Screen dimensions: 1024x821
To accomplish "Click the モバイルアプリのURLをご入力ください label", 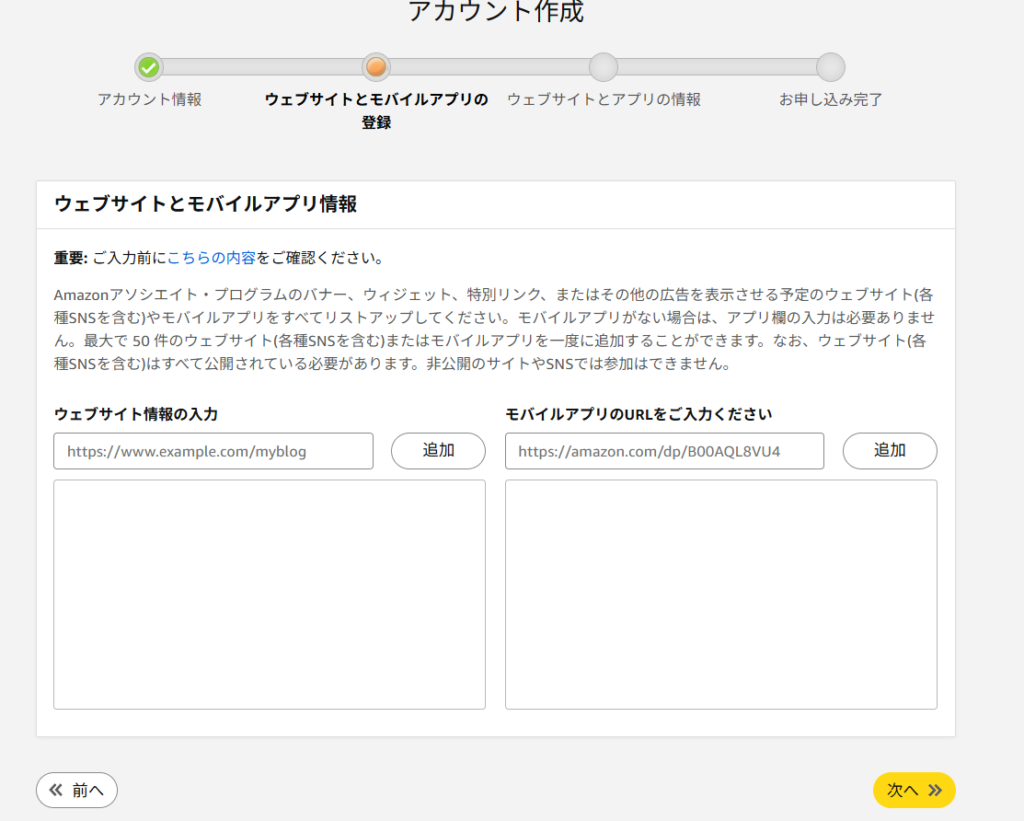I will click(x=638, y=414).
